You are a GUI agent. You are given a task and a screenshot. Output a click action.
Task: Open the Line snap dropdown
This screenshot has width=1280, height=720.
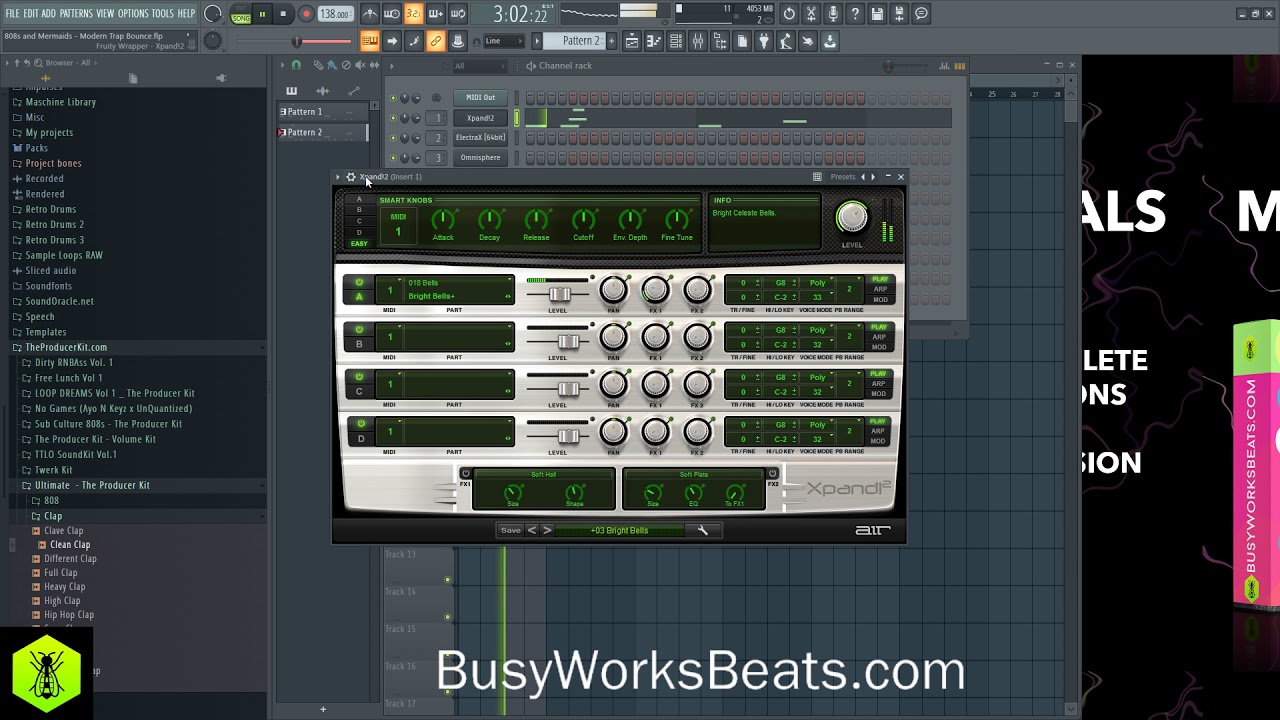point(504,41)
